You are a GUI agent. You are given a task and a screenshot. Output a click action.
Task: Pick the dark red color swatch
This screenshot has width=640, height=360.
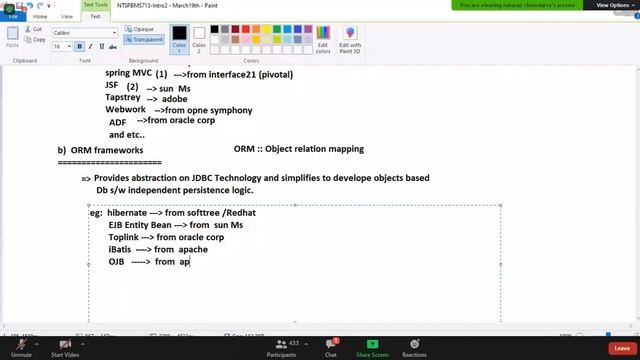(x=236, y=29)
